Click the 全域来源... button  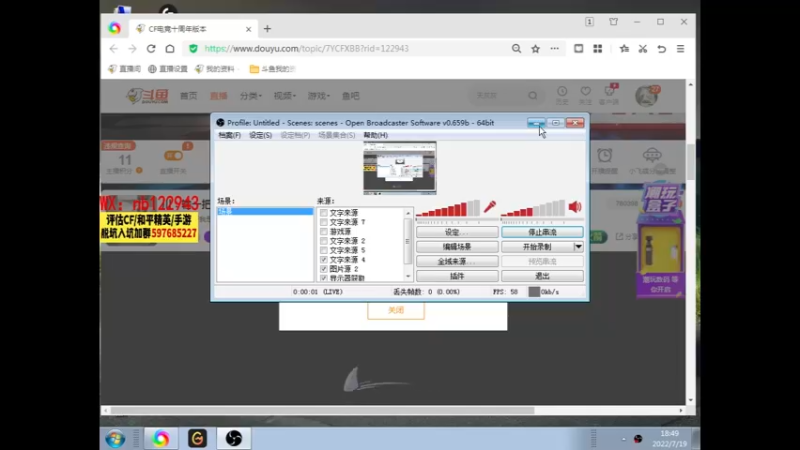[x=457, y=261]
